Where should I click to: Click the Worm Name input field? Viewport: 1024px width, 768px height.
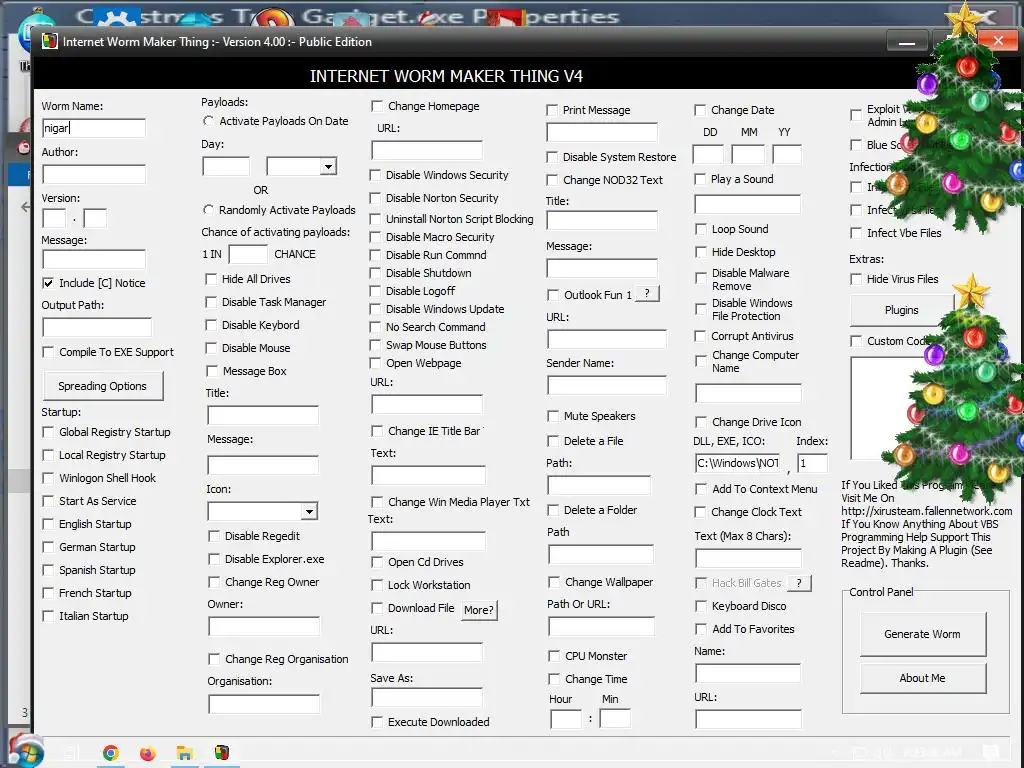[x=94, y=128]
